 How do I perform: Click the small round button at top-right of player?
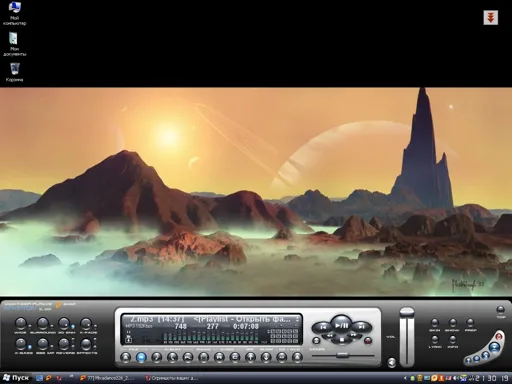click(500, 310)
